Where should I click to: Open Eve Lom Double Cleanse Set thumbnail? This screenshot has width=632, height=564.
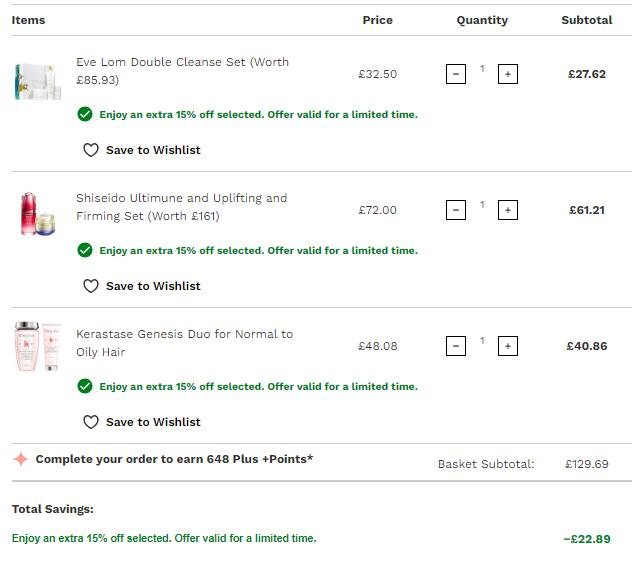37,81
